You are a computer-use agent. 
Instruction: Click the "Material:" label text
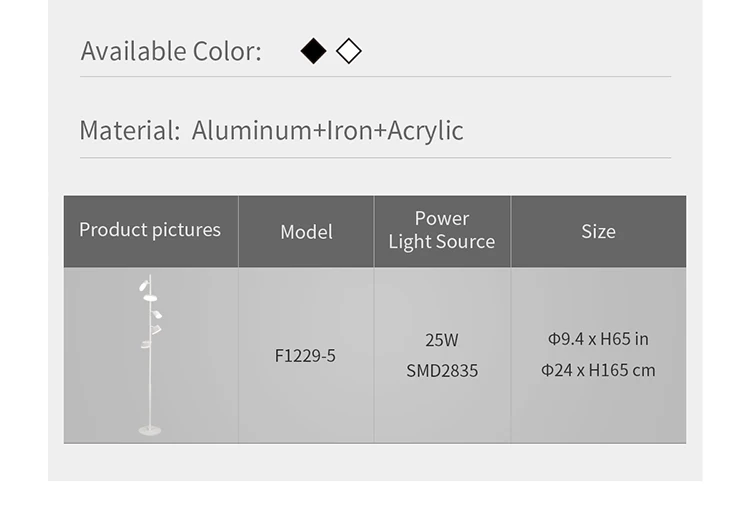click(129, 131)
